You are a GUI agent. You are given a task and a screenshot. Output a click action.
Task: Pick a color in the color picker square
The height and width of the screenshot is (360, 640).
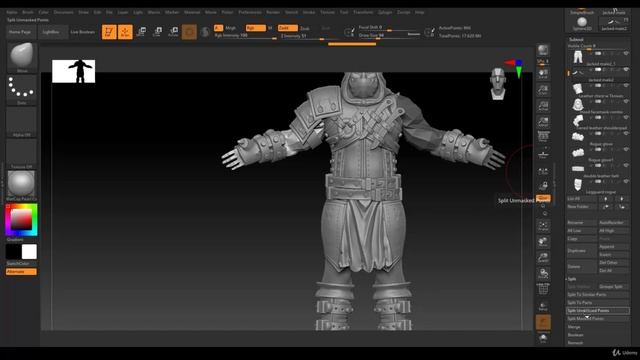[x=21, y=220]
